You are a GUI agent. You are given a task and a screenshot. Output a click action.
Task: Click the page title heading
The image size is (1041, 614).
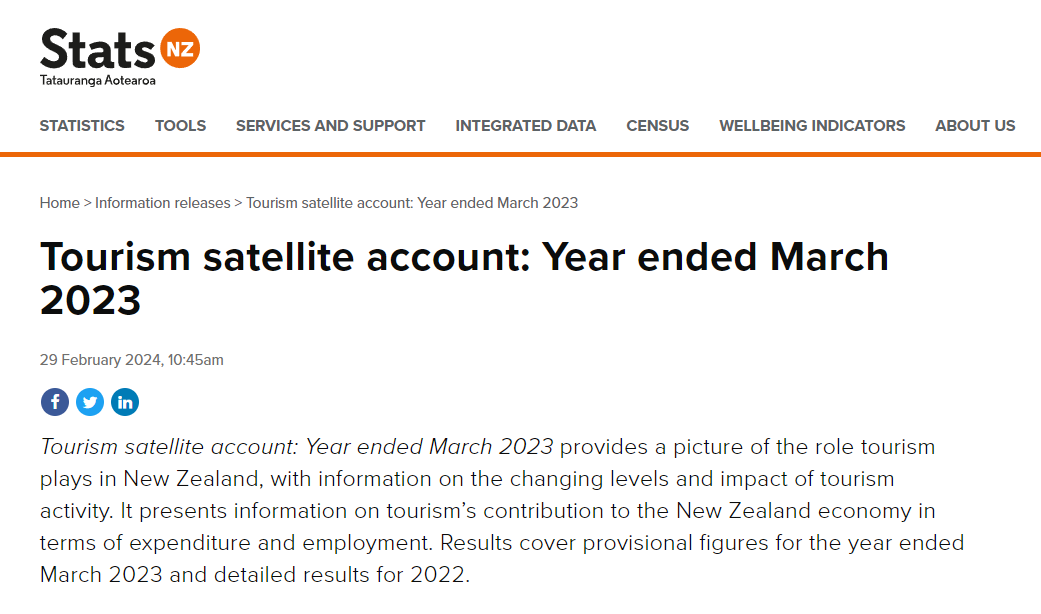point(464,278)
